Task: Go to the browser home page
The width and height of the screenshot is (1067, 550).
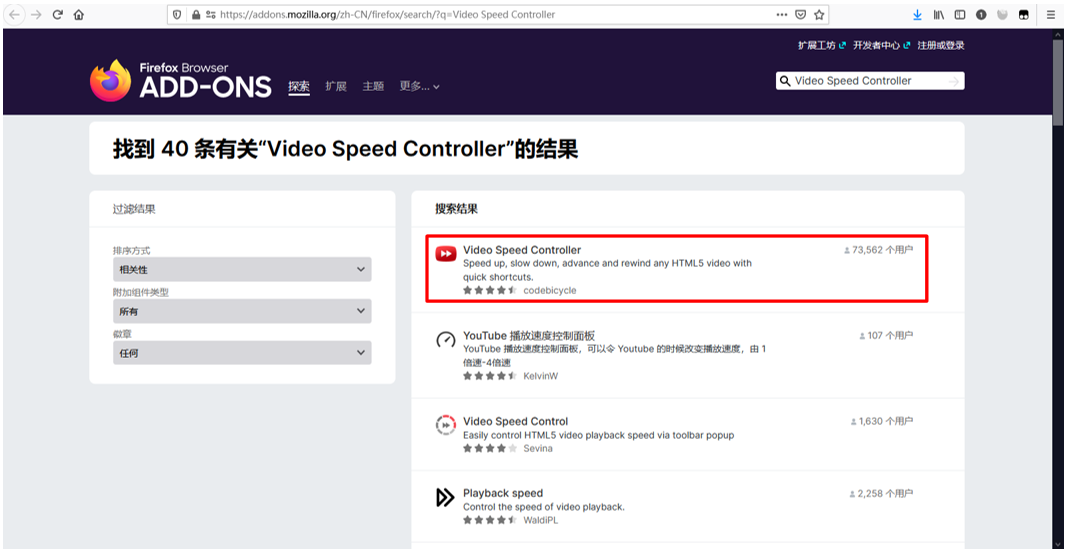Action: tap(79, 14)
